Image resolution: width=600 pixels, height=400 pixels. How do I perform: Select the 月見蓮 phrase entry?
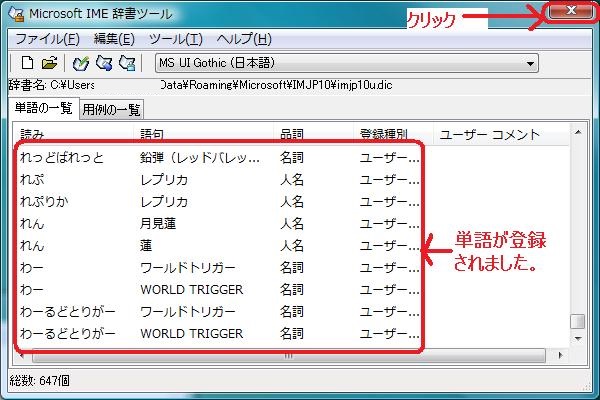[158, 224]
